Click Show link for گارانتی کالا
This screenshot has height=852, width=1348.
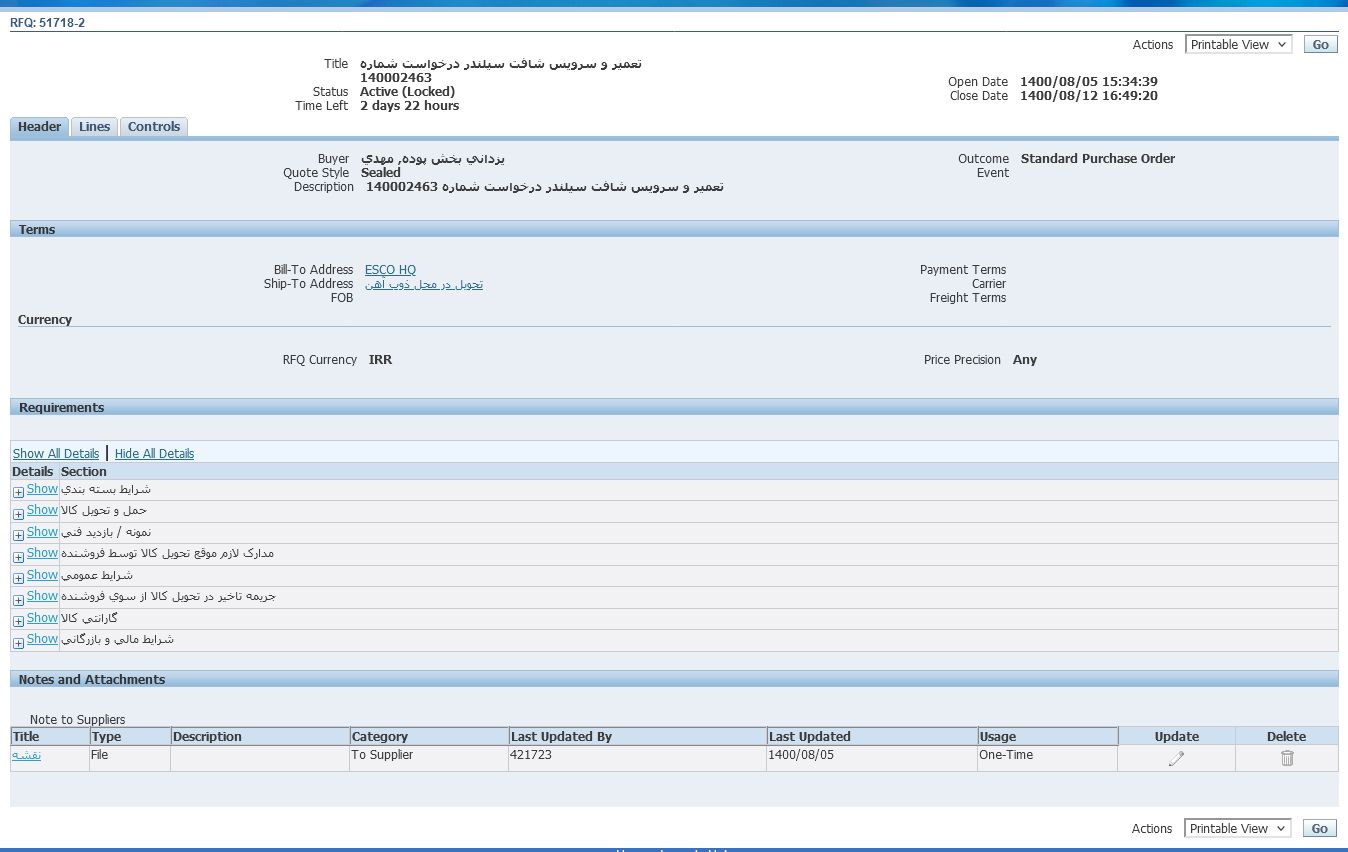[x=42, y=618]
